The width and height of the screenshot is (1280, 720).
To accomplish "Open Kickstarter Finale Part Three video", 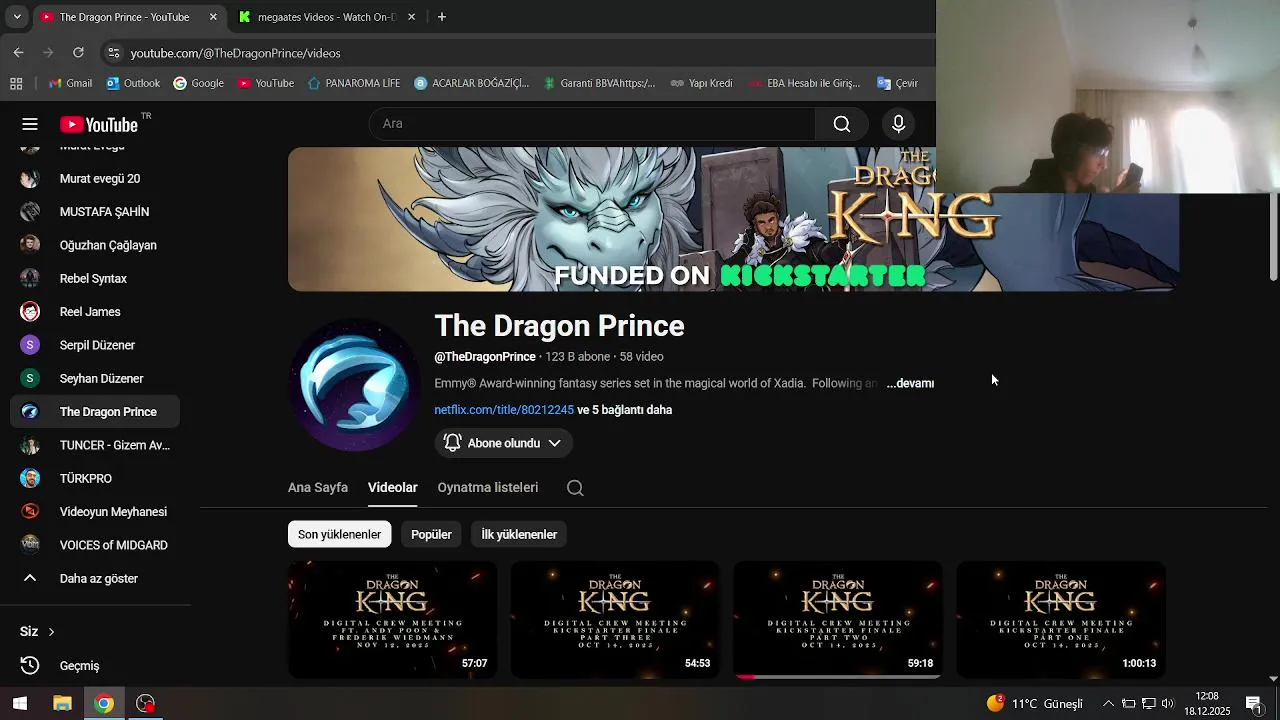I will click(x=615, y=620).
